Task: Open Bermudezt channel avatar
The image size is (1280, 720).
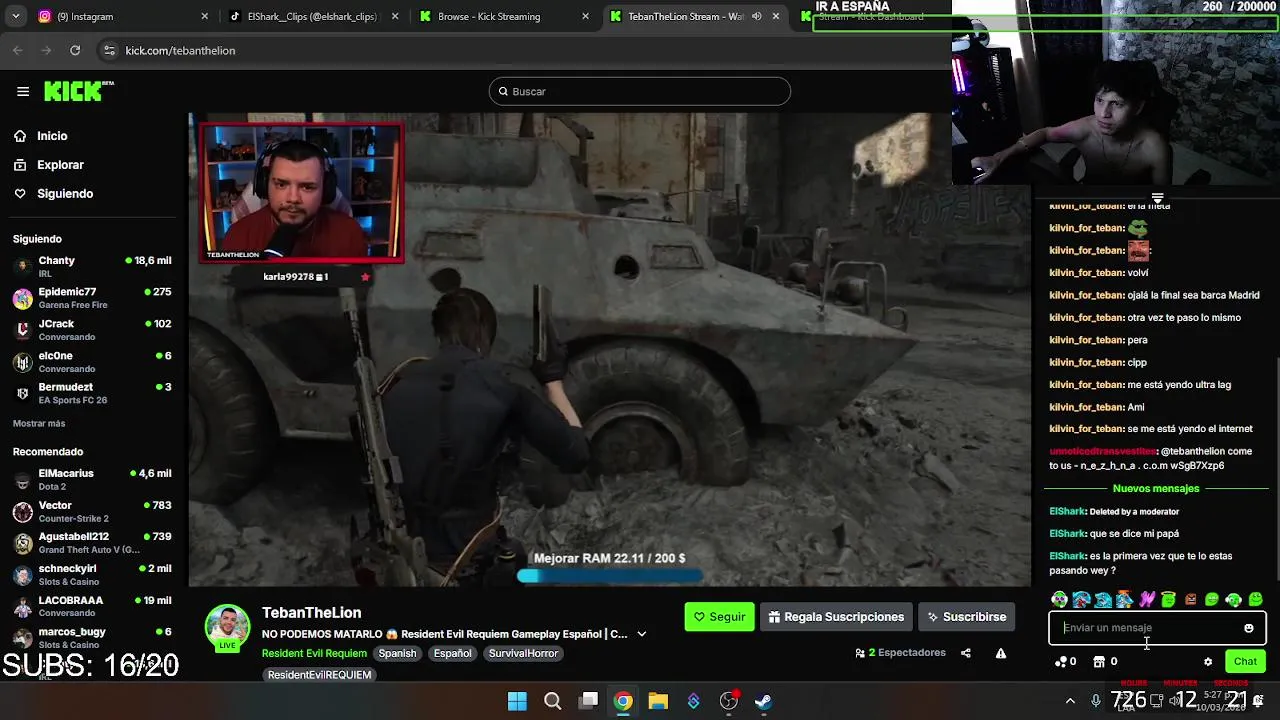Action: [x=22, y=393]
